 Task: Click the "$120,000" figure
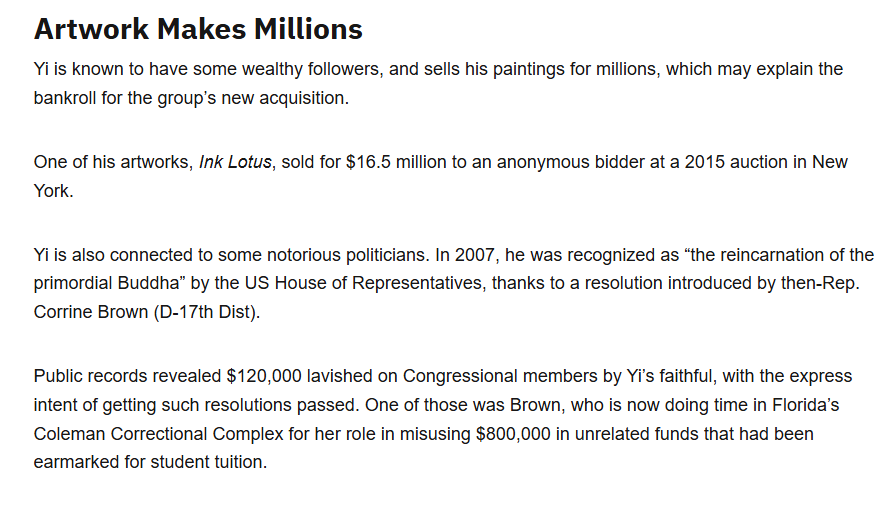click(264, 376)
